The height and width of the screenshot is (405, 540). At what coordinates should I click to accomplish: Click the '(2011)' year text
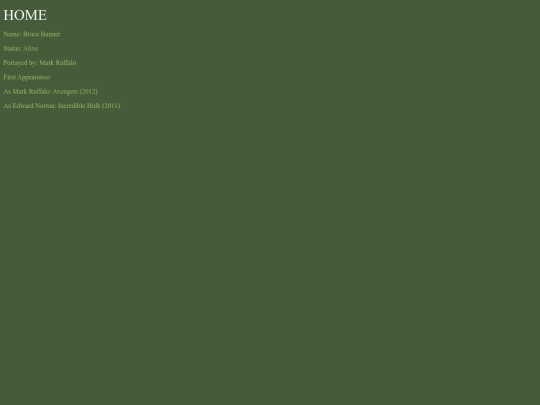coord(111,106)
